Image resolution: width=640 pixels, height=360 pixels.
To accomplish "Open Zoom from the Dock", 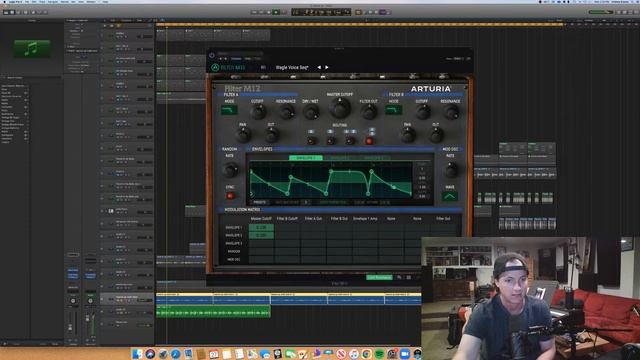I will pyautogui.click(x=405, y=353).
